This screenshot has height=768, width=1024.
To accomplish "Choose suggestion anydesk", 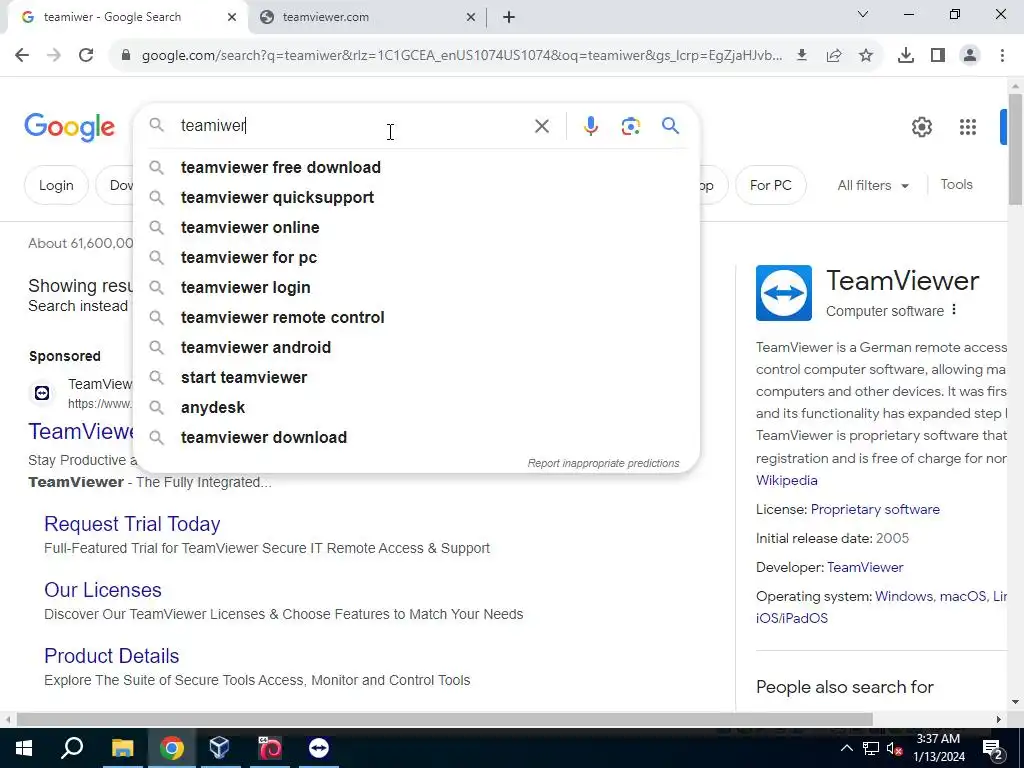I will (417, 408).
